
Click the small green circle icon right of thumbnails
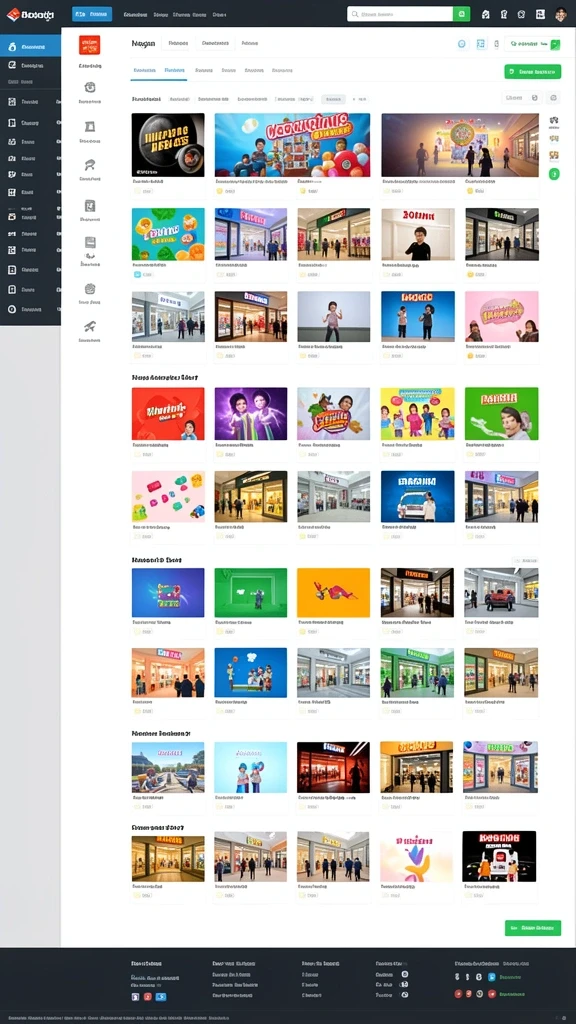point(554,174)
